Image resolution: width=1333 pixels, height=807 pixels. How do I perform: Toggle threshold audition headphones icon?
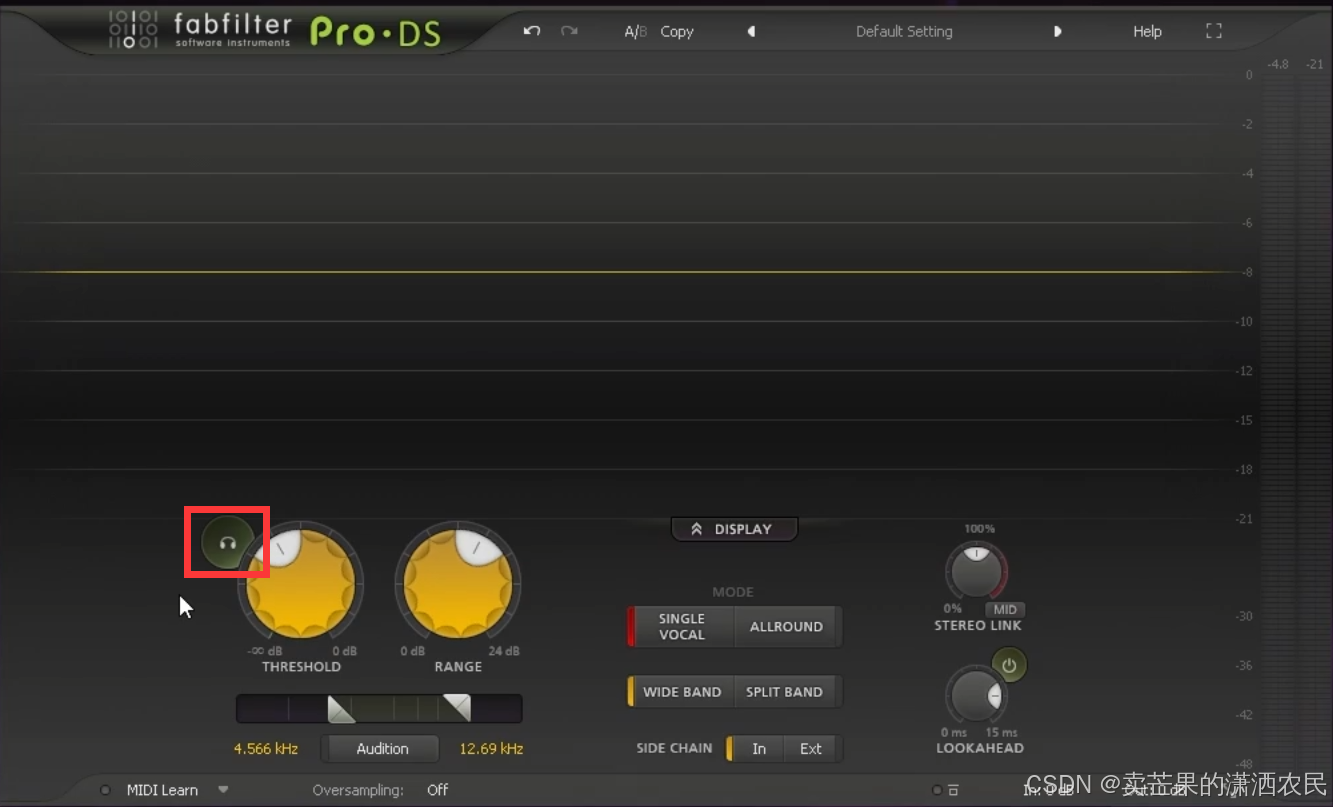(x=227, y=543)
